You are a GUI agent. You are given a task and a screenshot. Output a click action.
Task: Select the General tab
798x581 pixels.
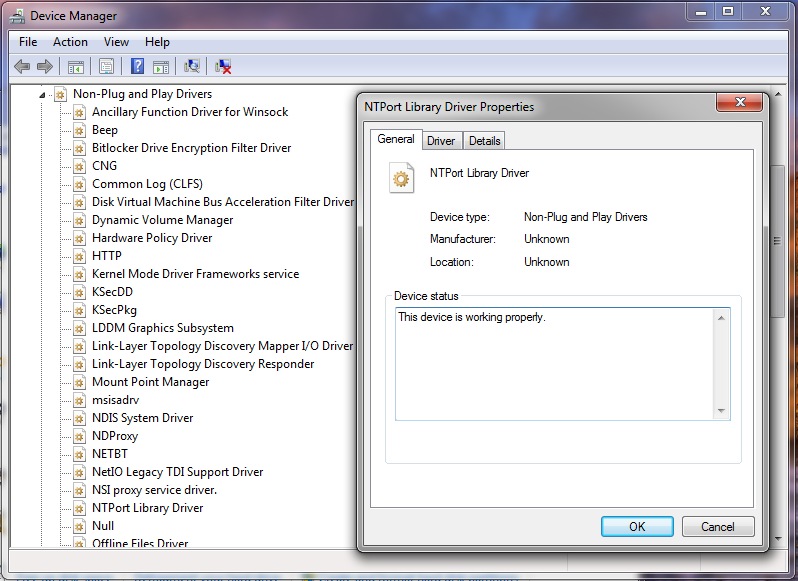pos(396,139)
